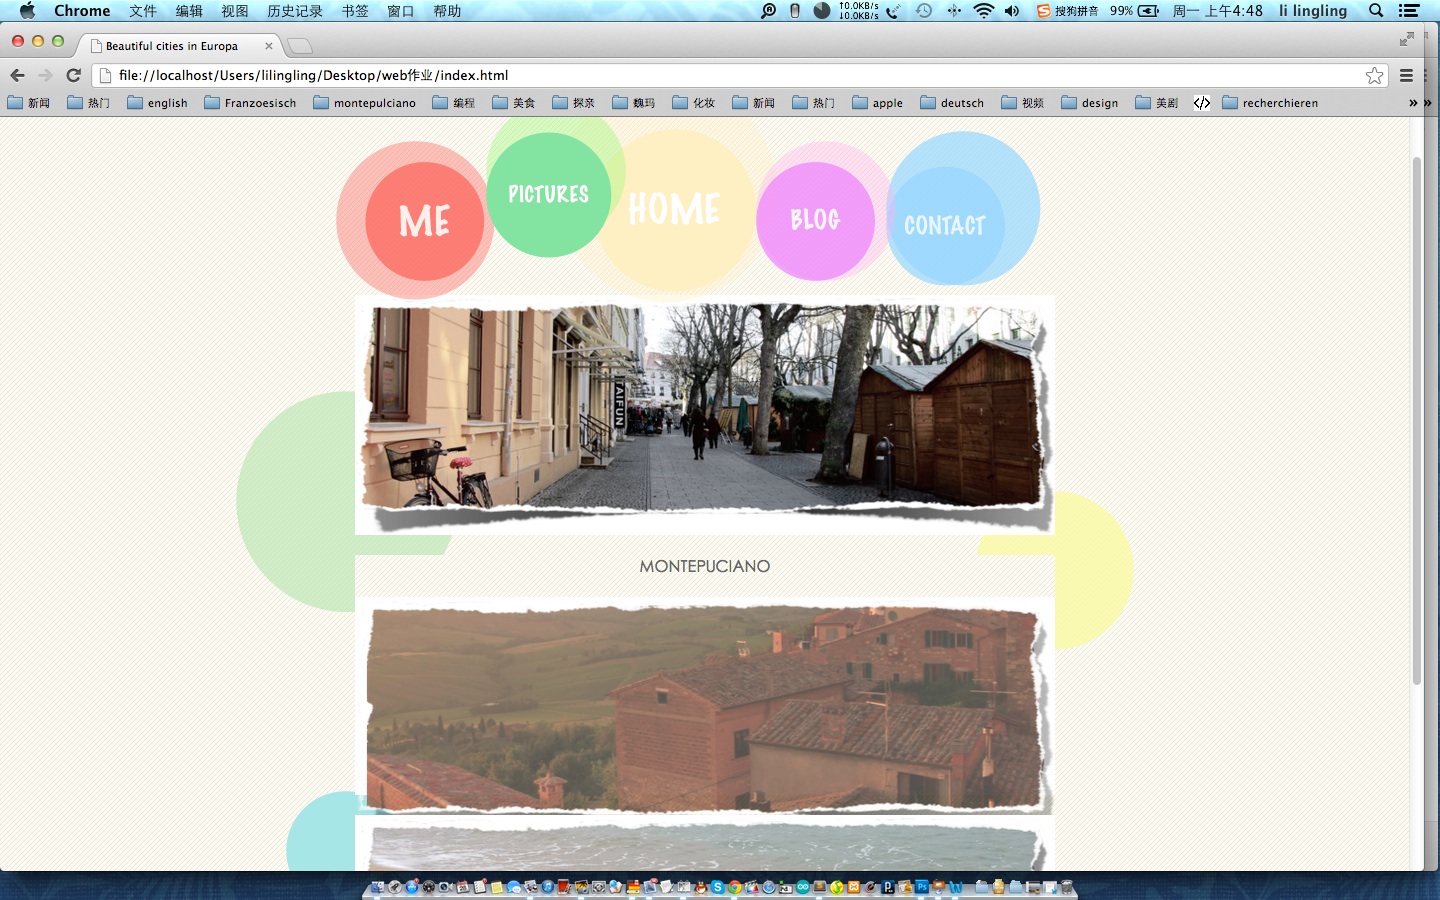
Task: Open the Trash in the Dock
Action: click(x=1066, y=887)
